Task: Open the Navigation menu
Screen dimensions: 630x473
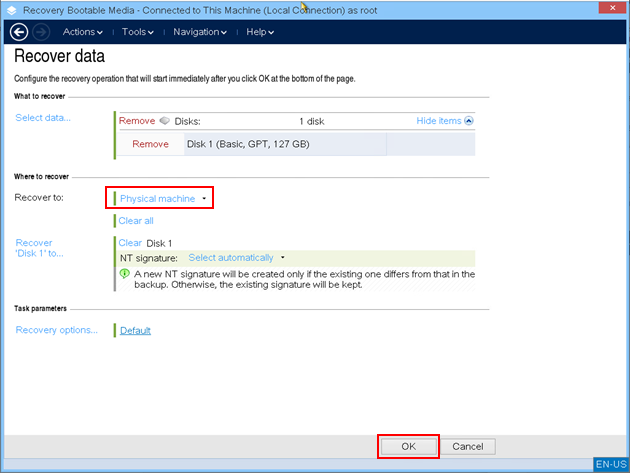Action: 199,32
